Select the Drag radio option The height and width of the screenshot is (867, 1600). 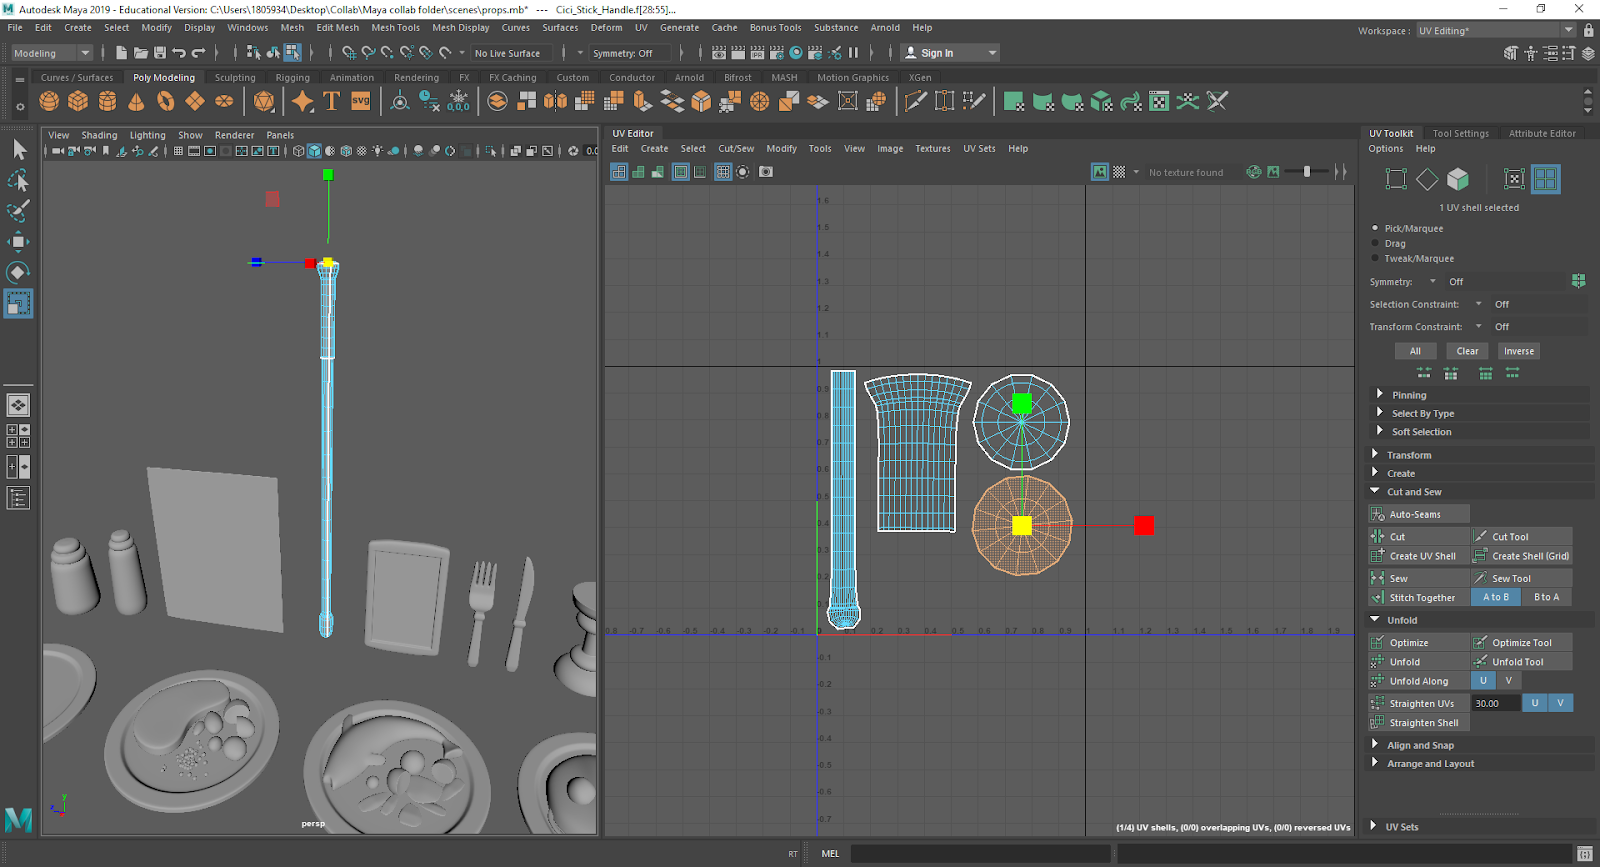coord(1376,243)
